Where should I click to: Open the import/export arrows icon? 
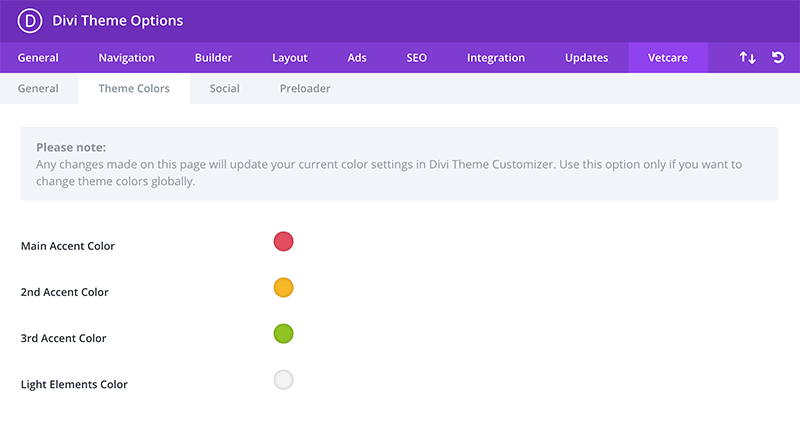tap(747, 58)
